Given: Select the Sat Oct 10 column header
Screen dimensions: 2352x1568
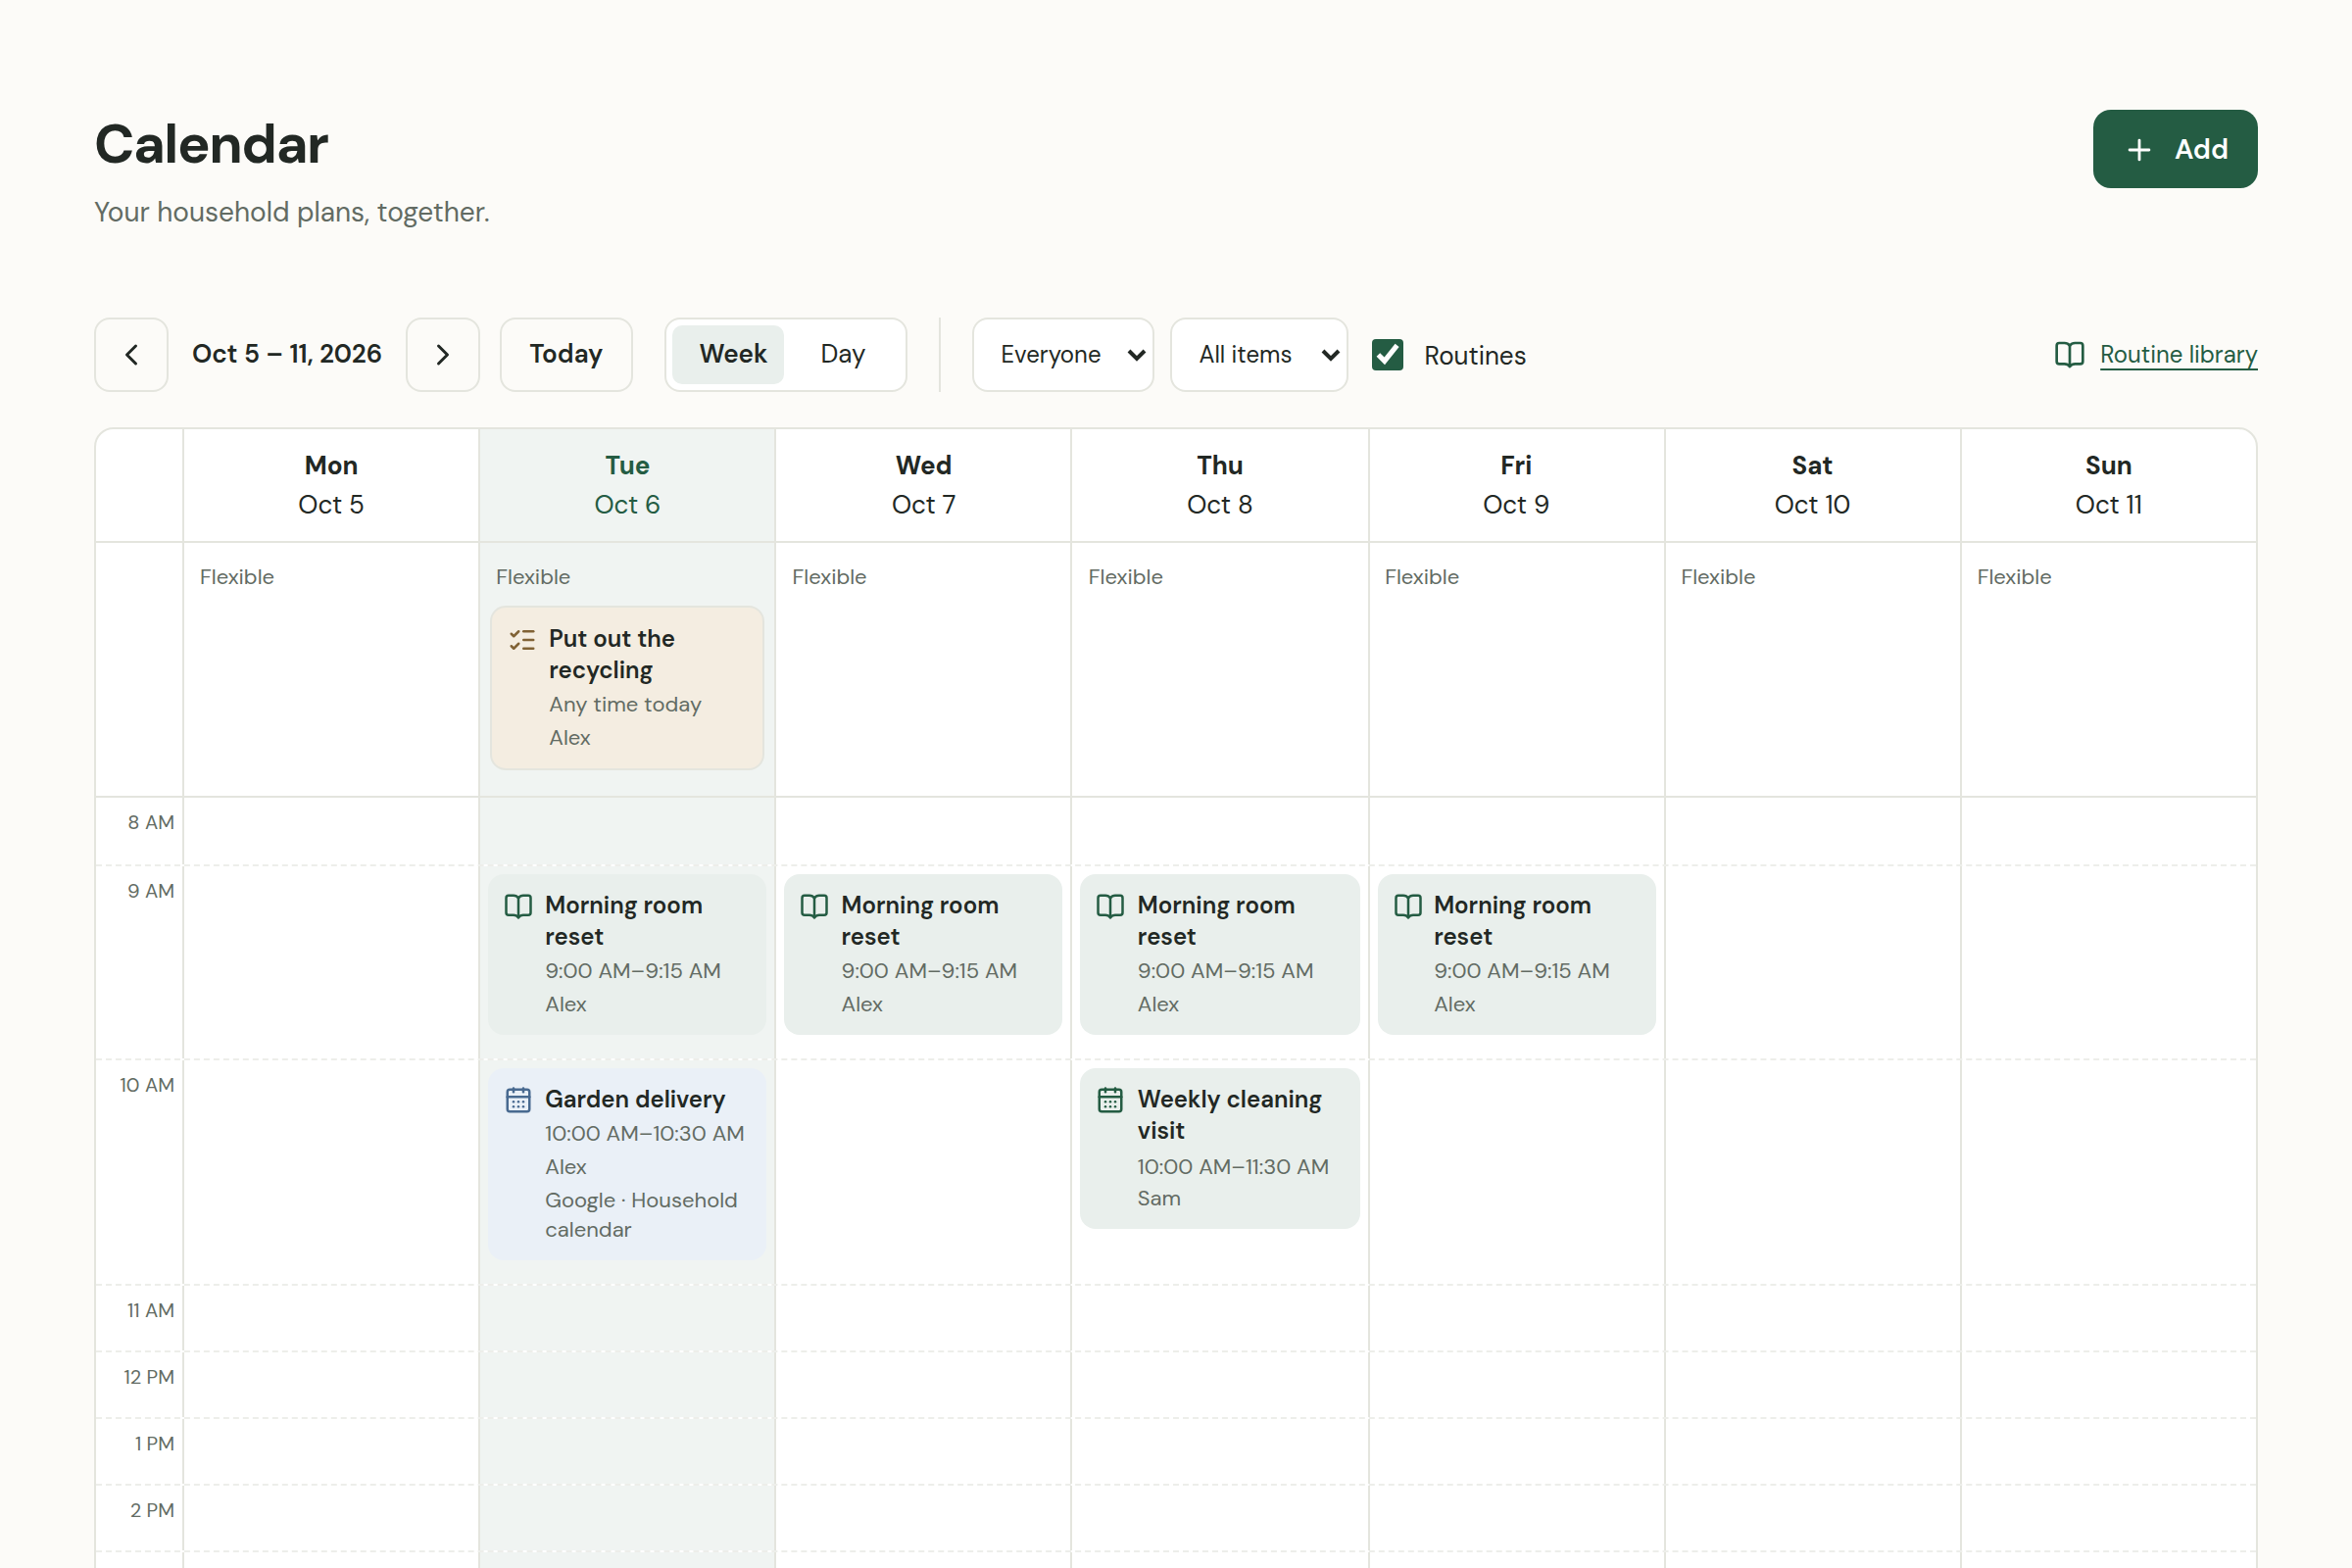Looking at the screenshot, I should [1812, 485].
